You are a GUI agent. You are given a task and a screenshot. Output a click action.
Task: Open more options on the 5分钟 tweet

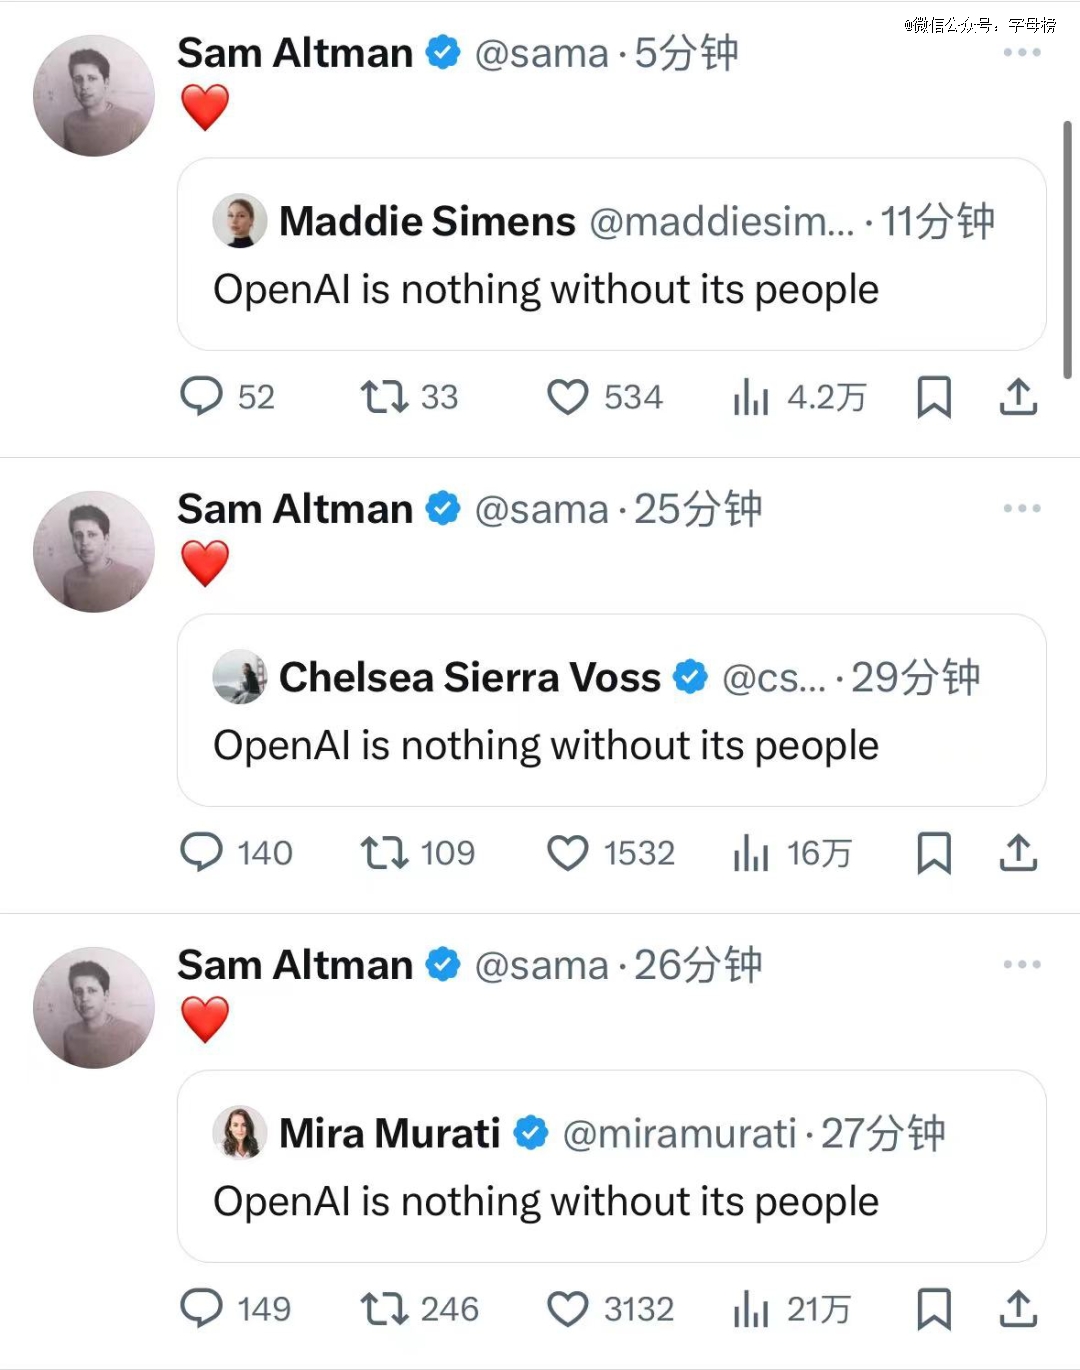pyautogui.click(x=1022, y=52)
